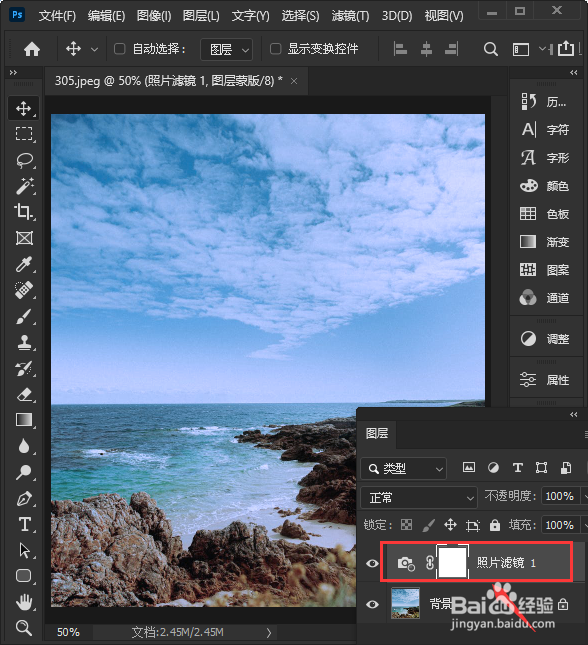588x645 pixels.
Task: Open the 字符 panel button
Action: point(545,130)
